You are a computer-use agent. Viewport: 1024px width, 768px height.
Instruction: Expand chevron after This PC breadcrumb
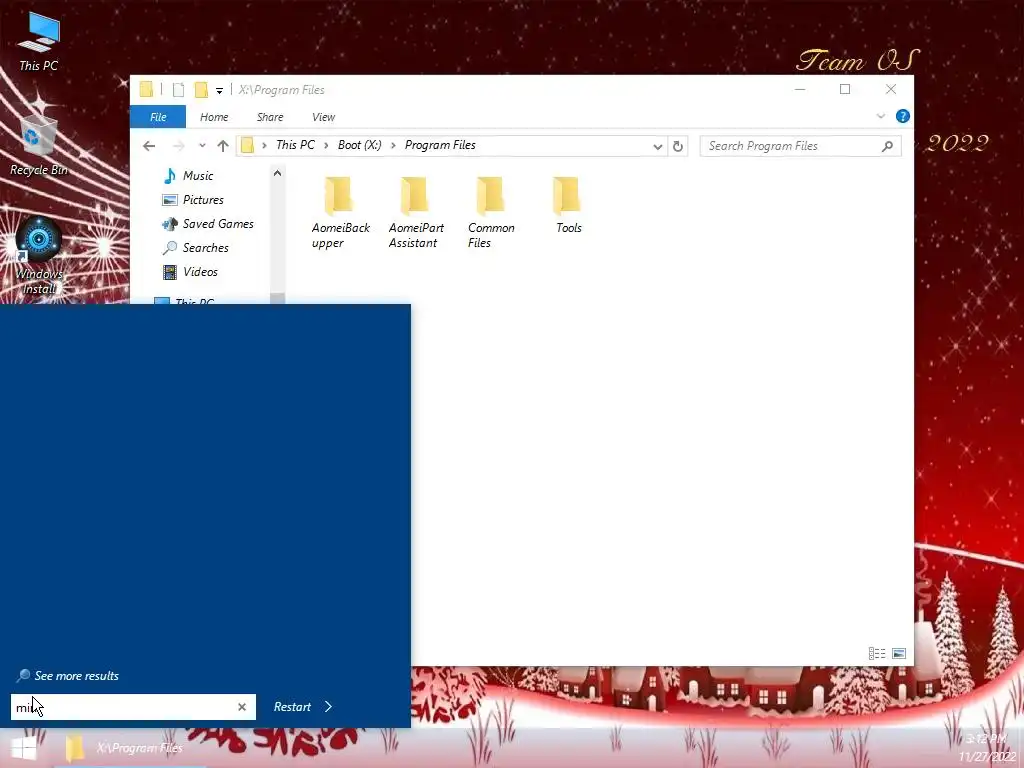(x=326, y=146)
